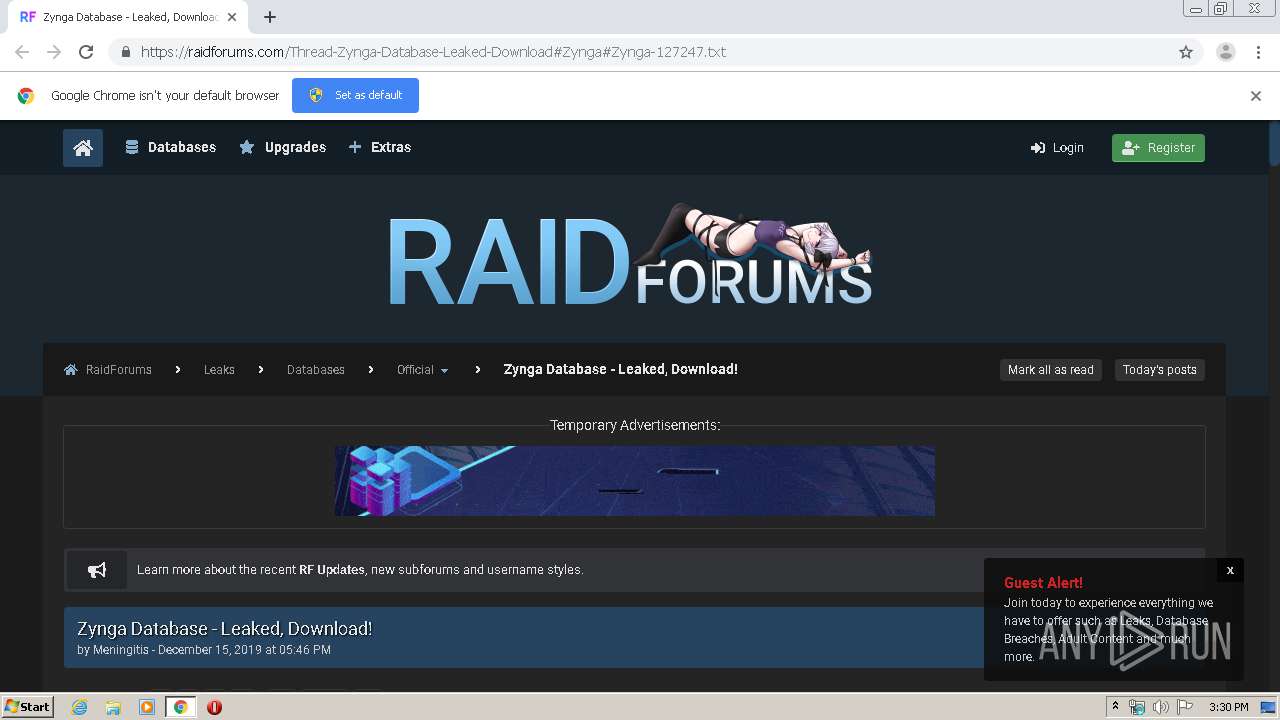Reload the current page
The image size is (1280, 720).
click(x=86, y=52)
